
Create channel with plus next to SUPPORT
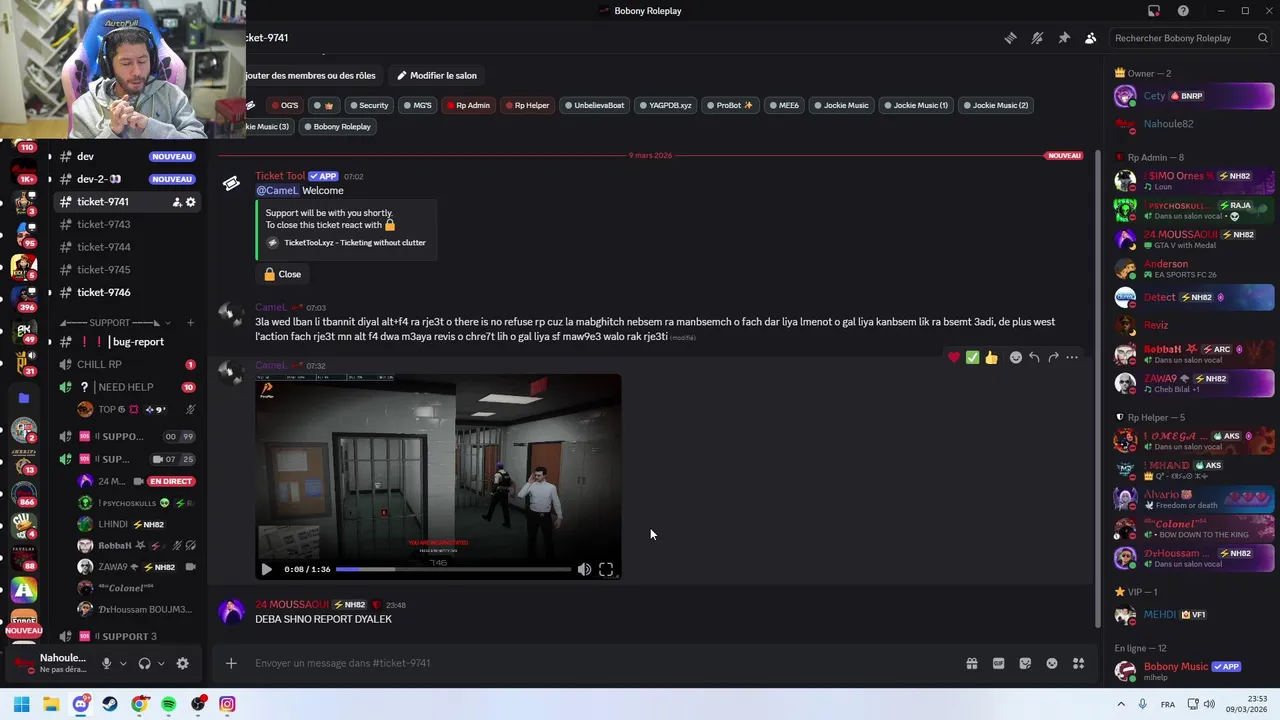[x=190, y=323]
